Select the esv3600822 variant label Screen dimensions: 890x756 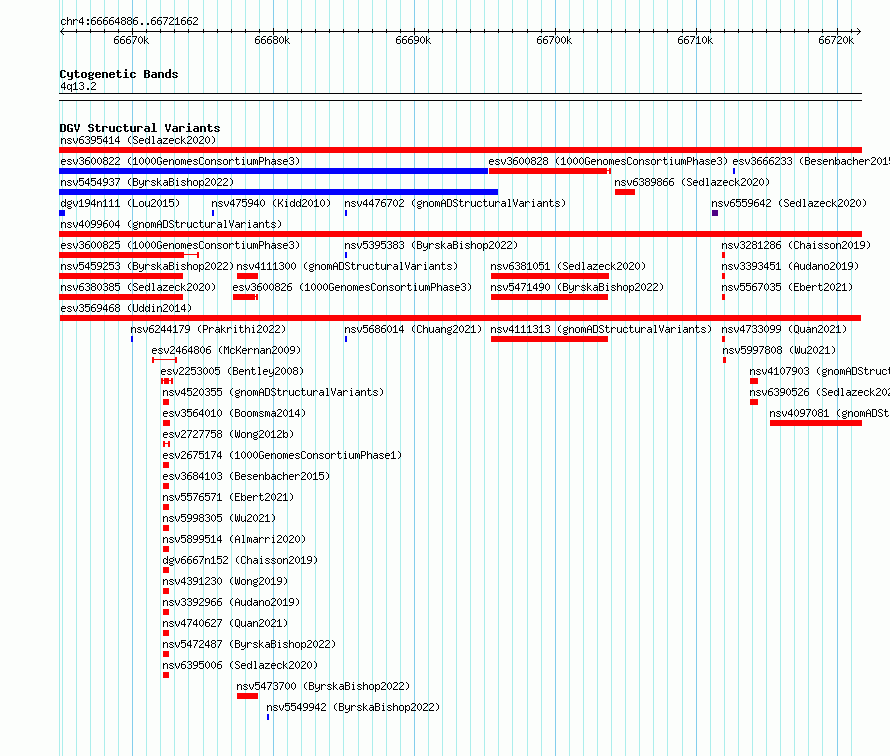click(180, 161)
